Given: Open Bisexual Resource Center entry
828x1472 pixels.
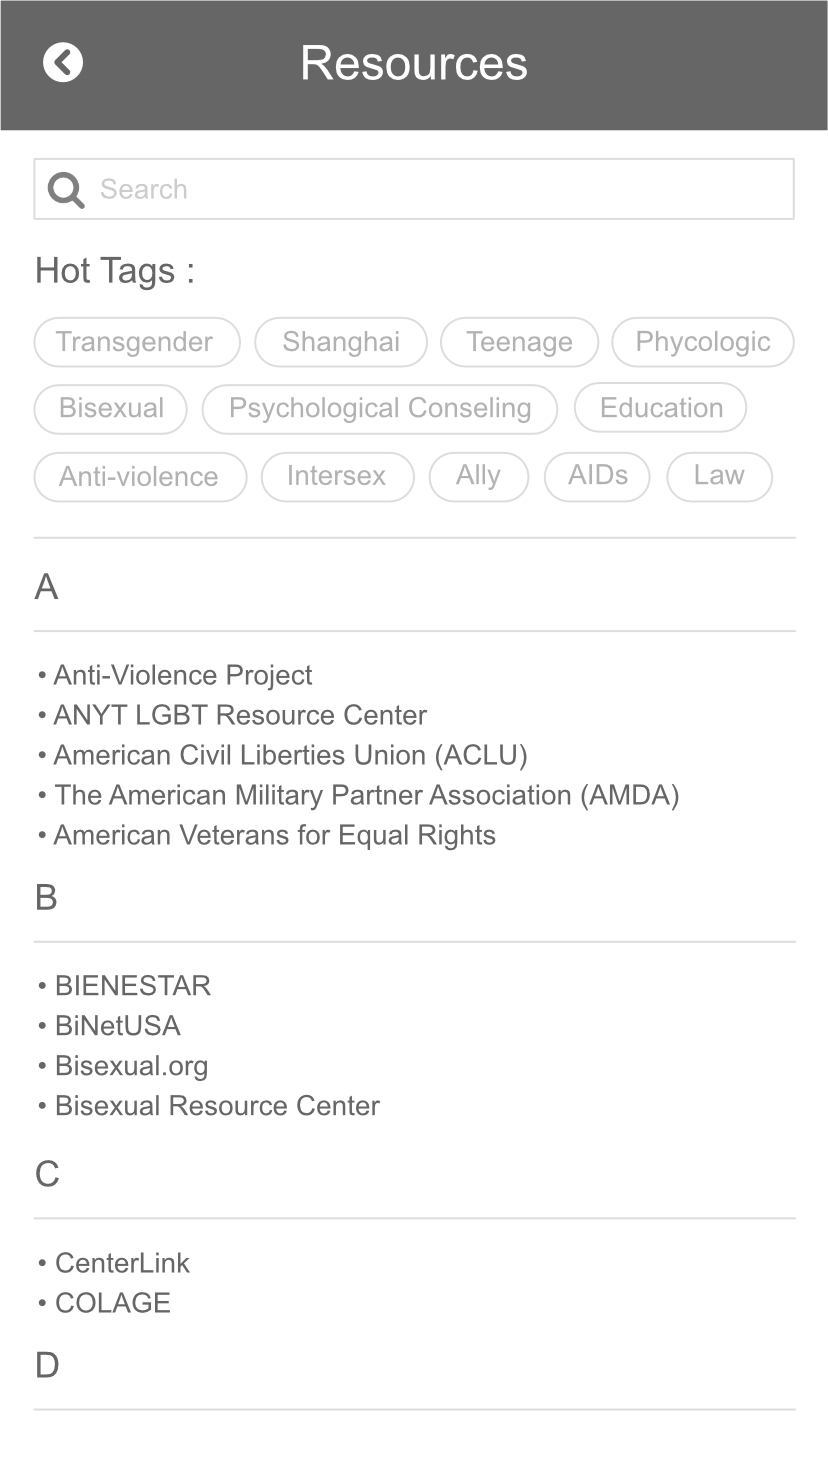Looking at the screenshot, I should (217, 1106).
